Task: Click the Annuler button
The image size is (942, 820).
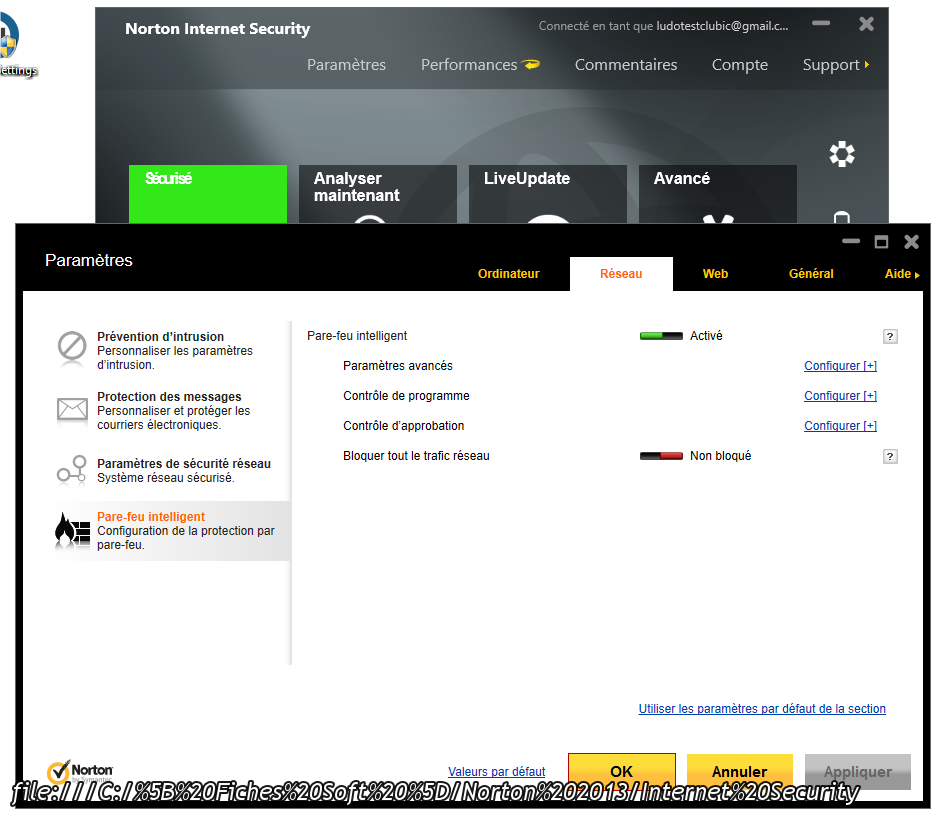Action: [x=740, y=771]
